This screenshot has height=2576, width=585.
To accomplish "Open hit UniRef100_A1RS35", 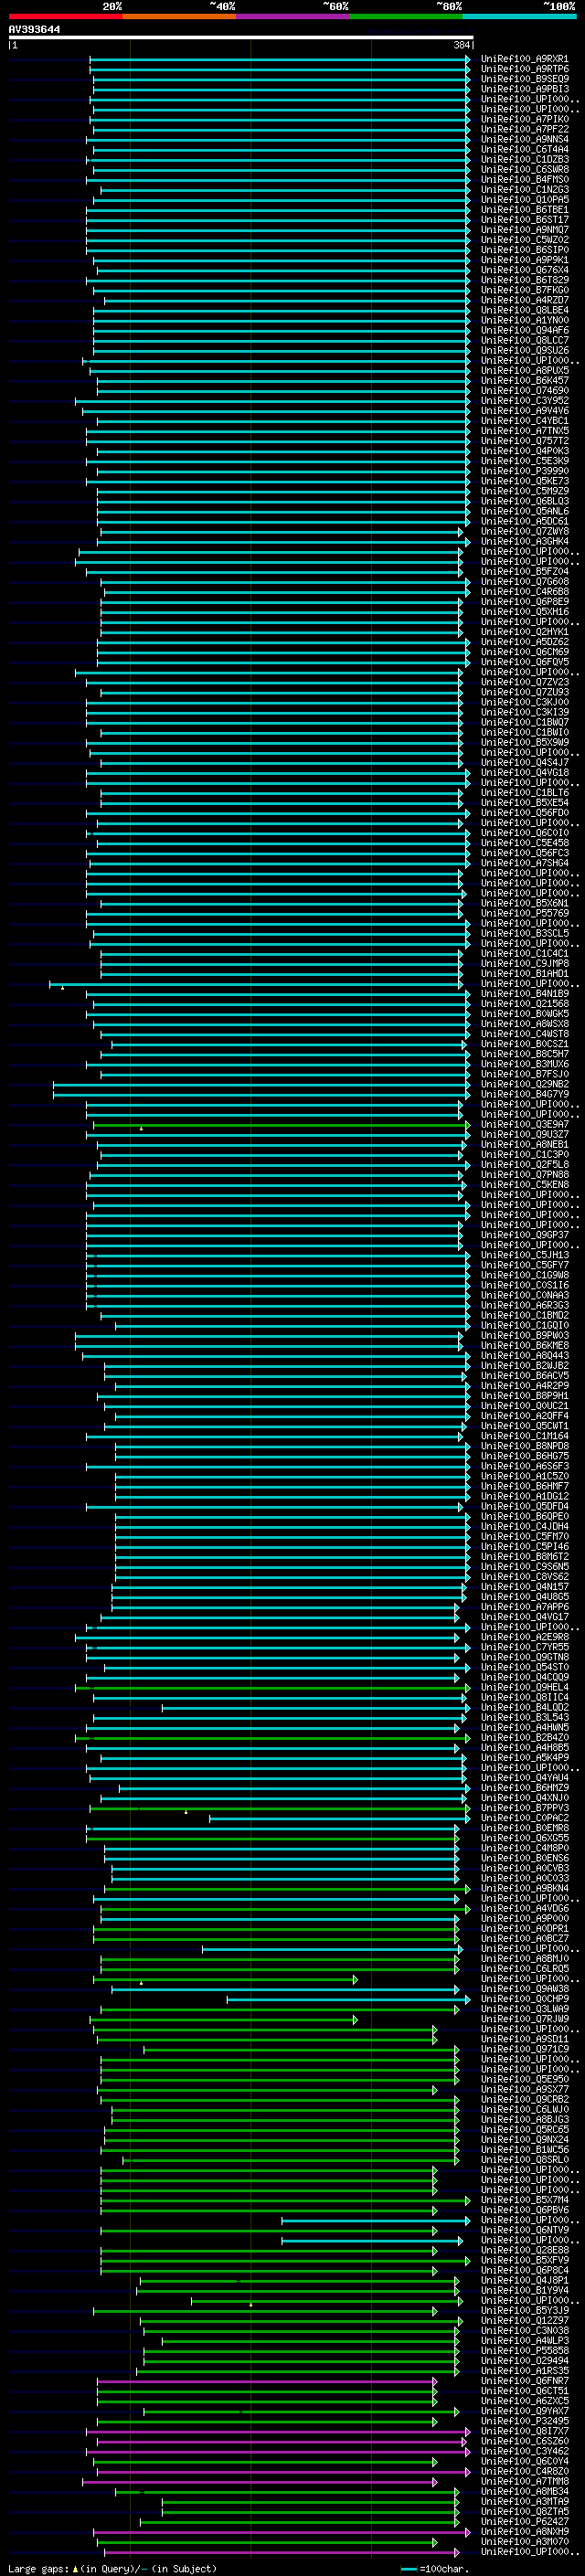I will (x=525, y=2371).
